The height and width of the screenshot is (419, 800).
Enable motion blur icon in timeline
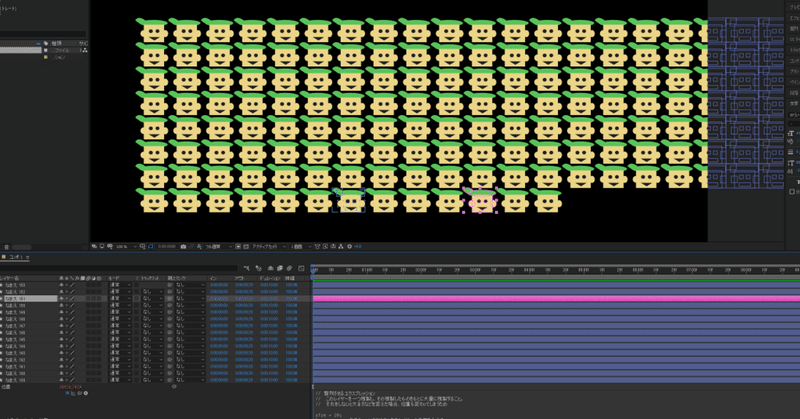coord(289,268)
